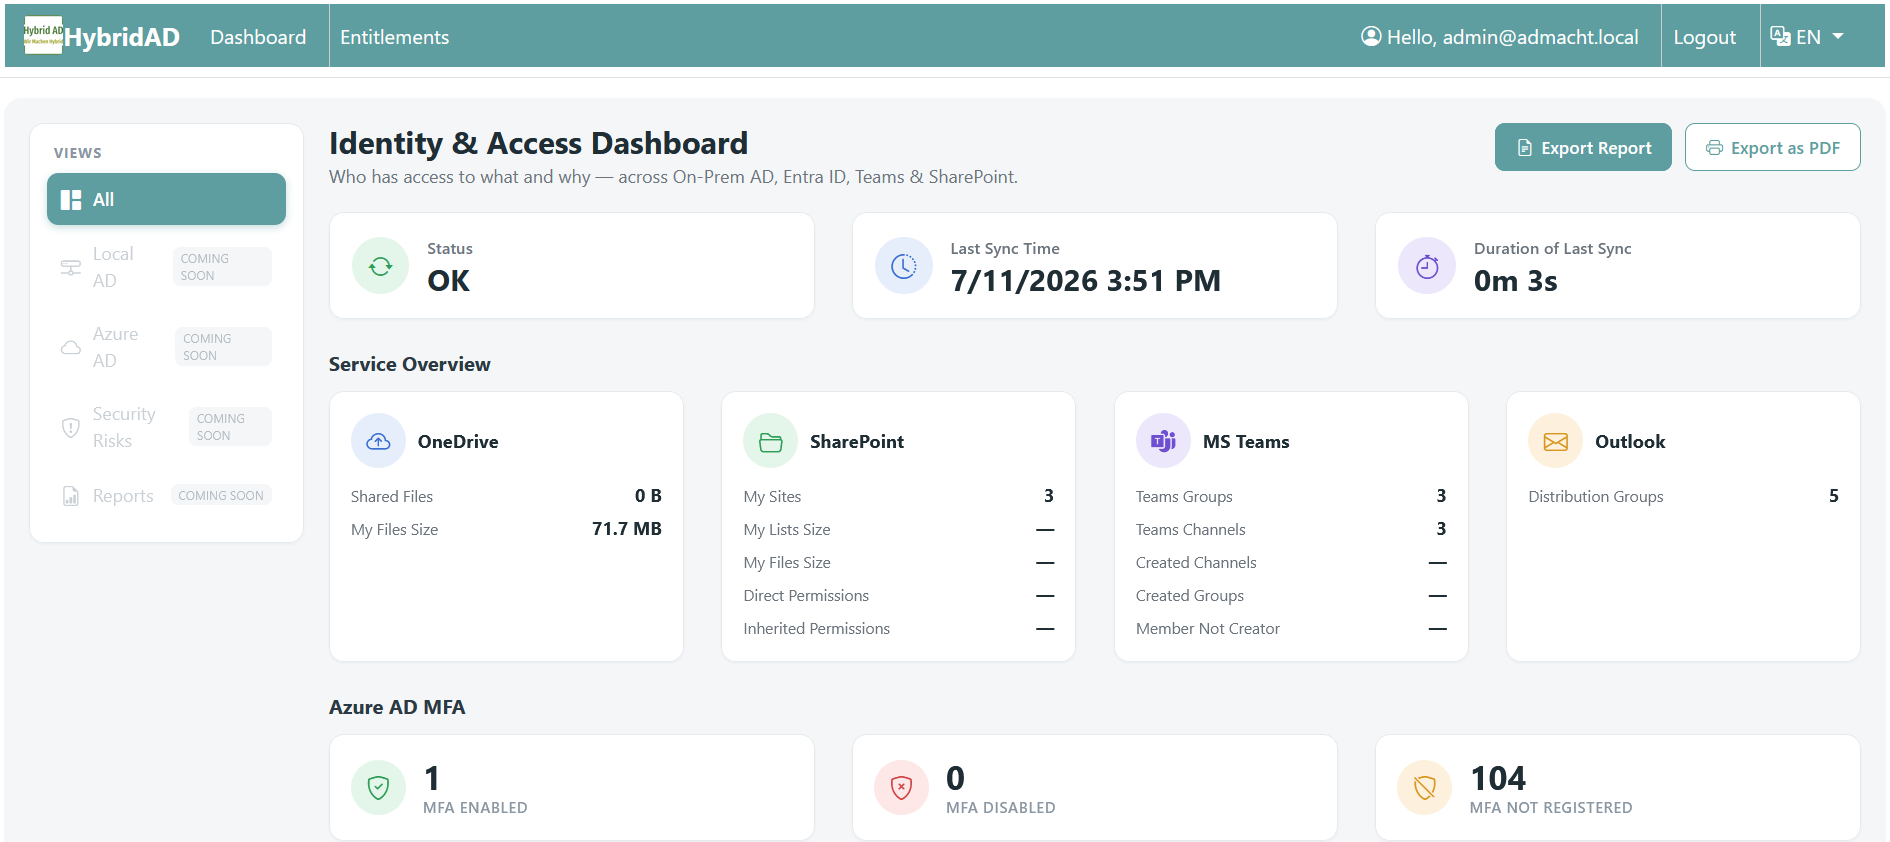The height and width of the screenshot is (842, 1890).
Task: Click Teams Groups row
Action: [x=1291, y=496]
